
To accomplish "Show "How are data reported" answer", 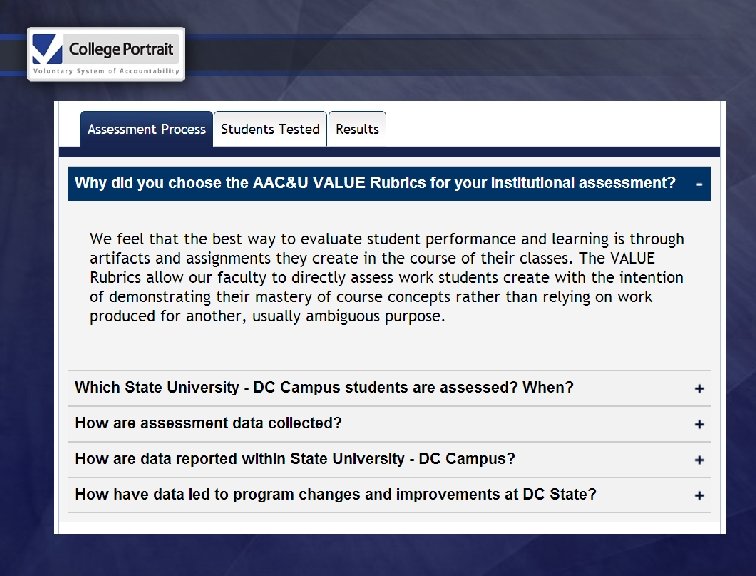I will click(295, 459).
